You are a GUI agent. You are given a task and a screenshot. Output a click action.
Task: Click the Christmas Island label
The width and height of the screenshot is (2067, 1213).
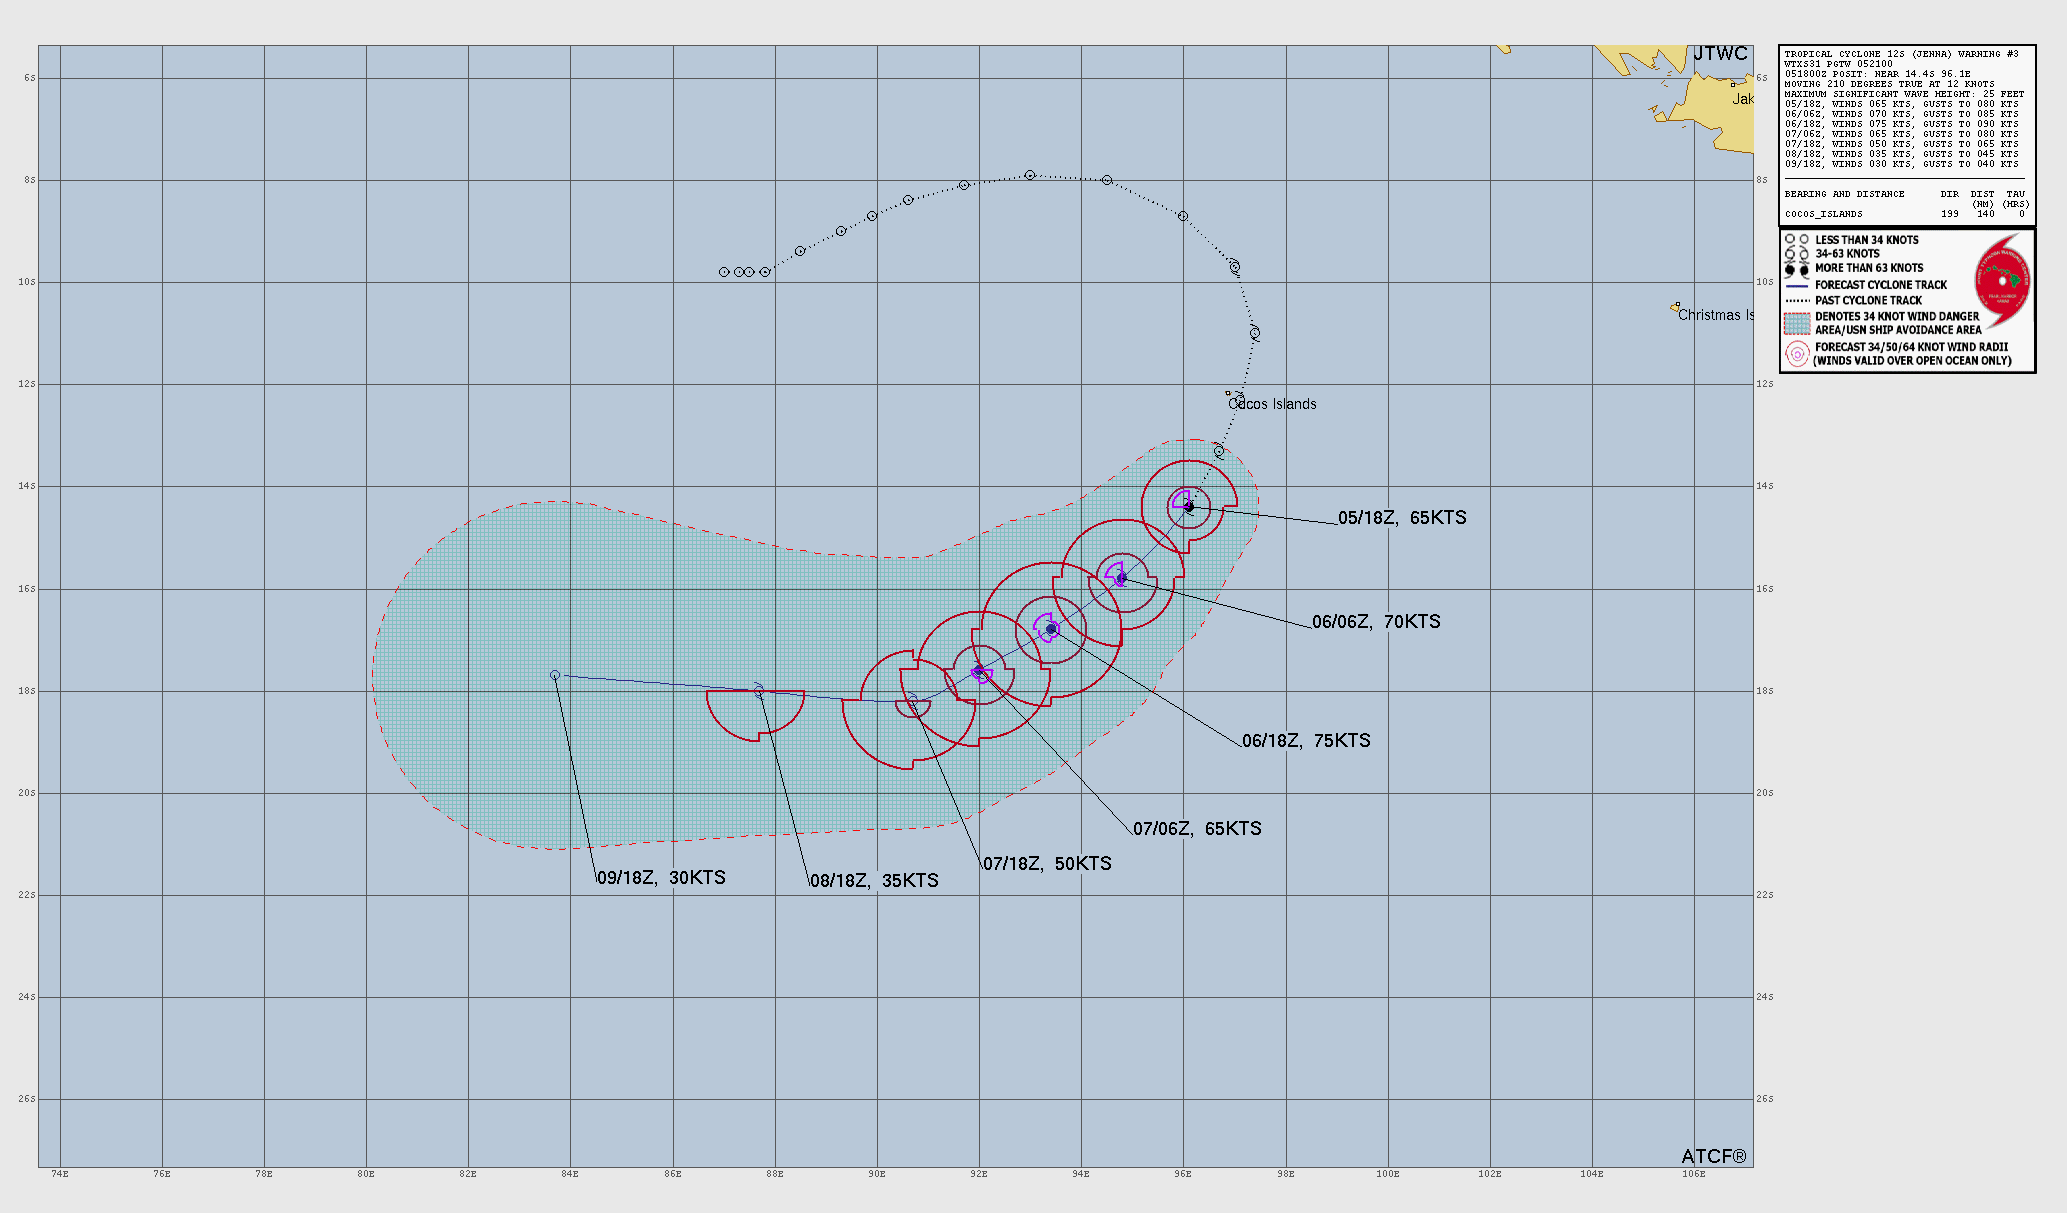coord(1715,315)
